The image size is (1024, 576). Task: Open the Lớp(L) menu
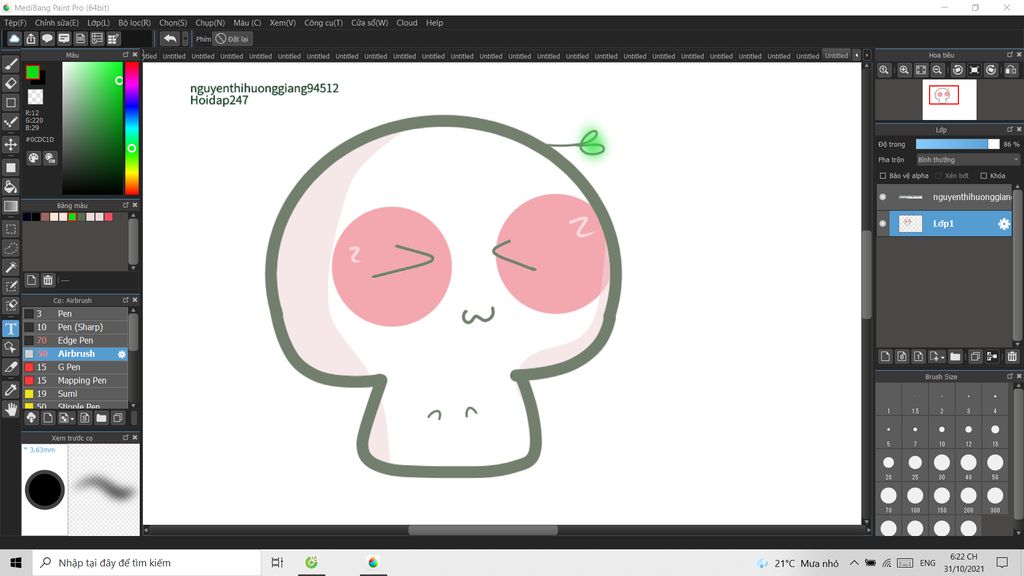(x=99, y=22)
